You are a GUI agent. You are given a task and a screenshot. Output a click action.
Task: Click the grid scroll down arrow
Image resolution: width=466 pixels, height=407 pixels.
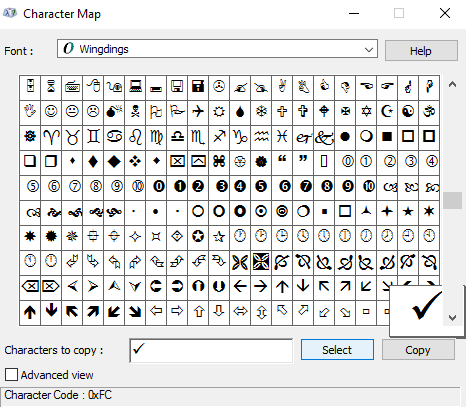tap(452, 317)
